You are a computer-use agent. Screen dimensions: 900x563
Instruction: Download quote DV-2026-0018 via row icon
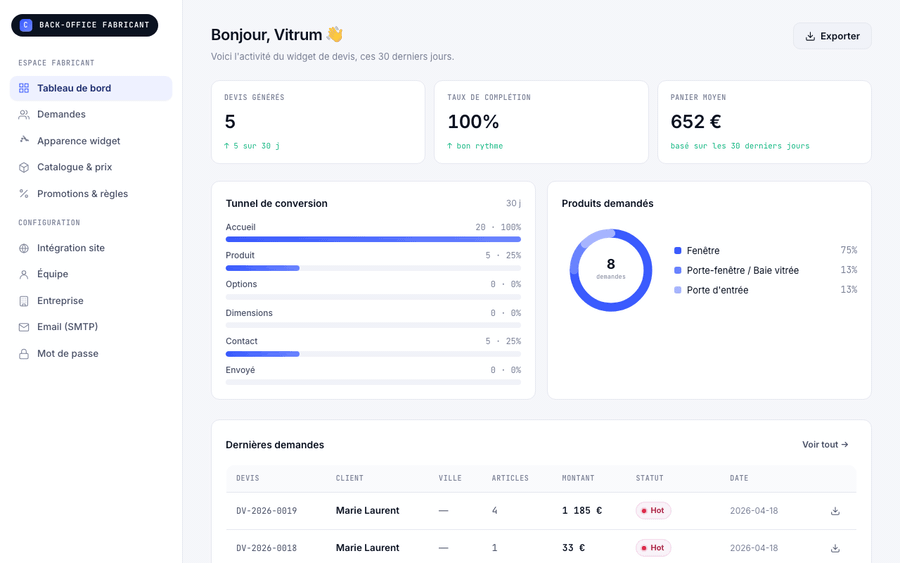click(835, 548)
